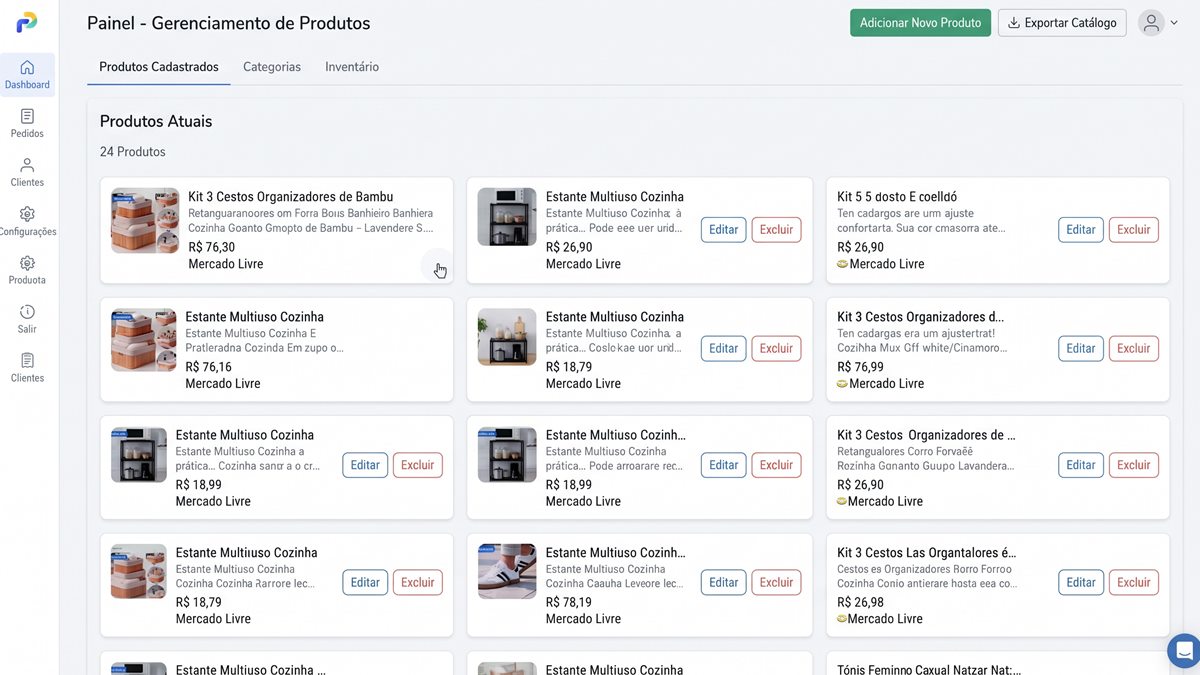Click the "Painel - Gerenciamento de Produtos" header
Viewport: 1200px width, 675px height.
point(229,23)
